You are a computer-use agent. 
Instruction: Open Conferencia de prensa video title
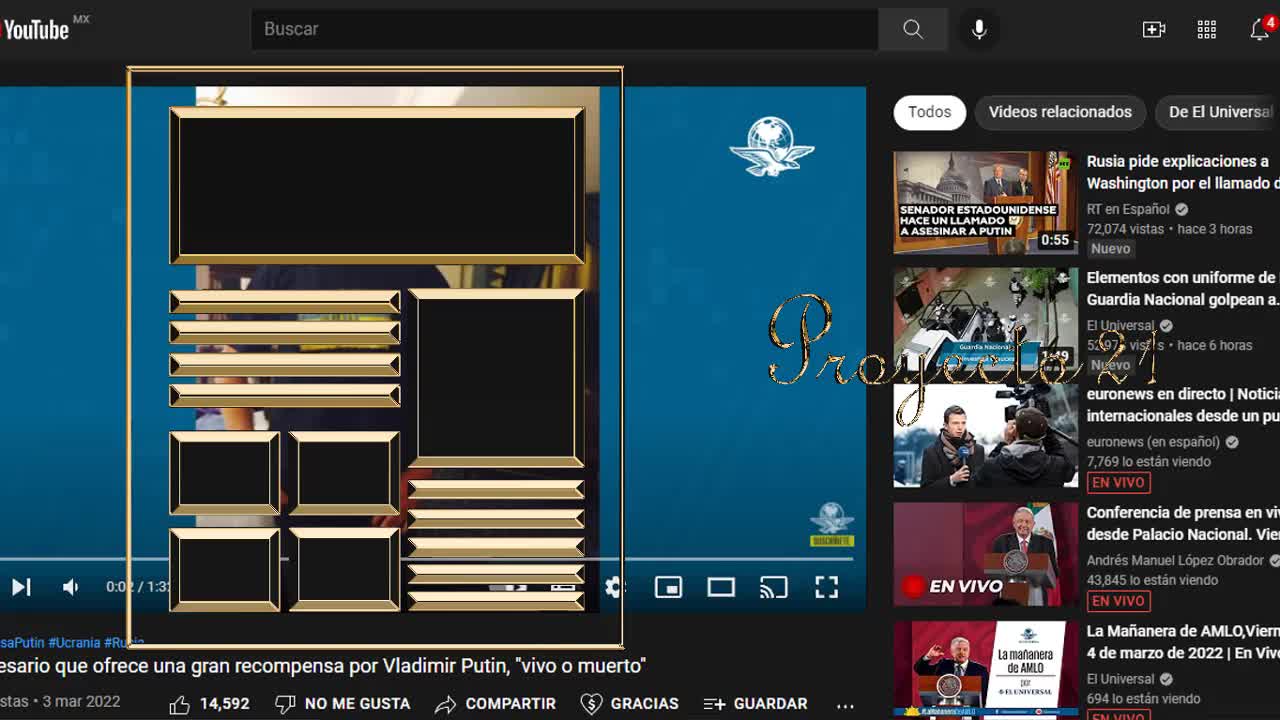1183,523
